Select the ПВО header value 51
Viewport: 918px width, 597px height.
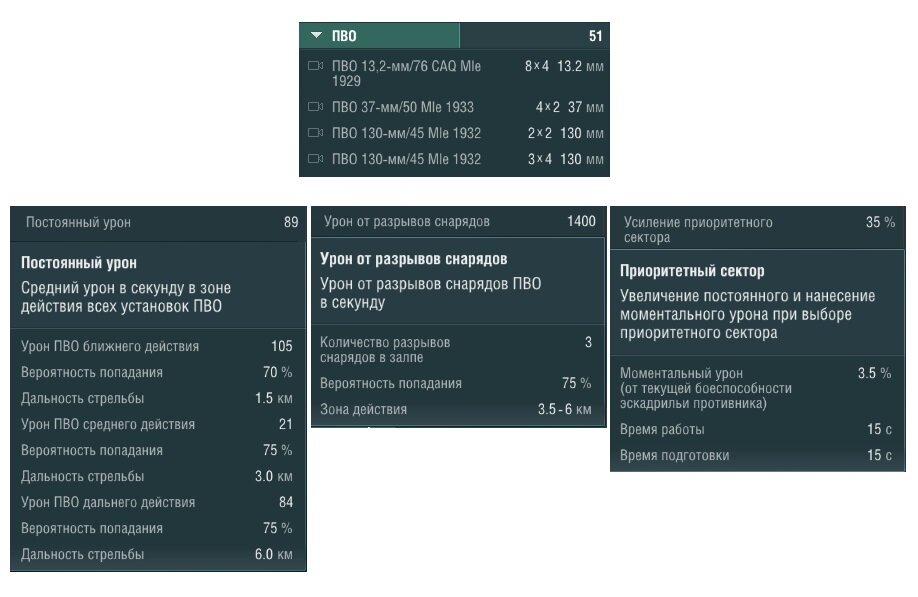tap(595, 36)
